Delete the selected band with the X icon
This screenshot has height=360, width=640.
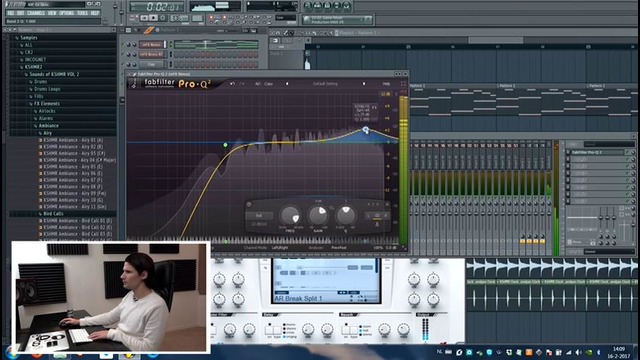[x=387, y=204]
